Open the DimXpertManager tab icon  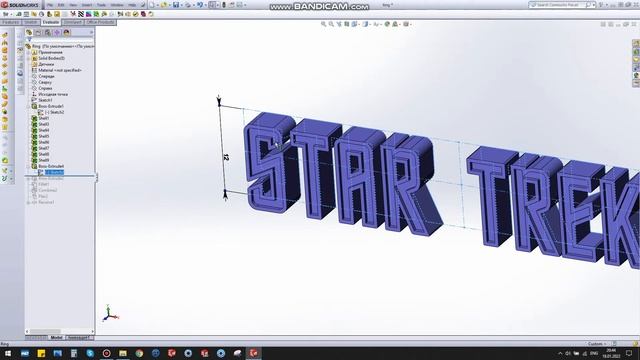[57, 32]
